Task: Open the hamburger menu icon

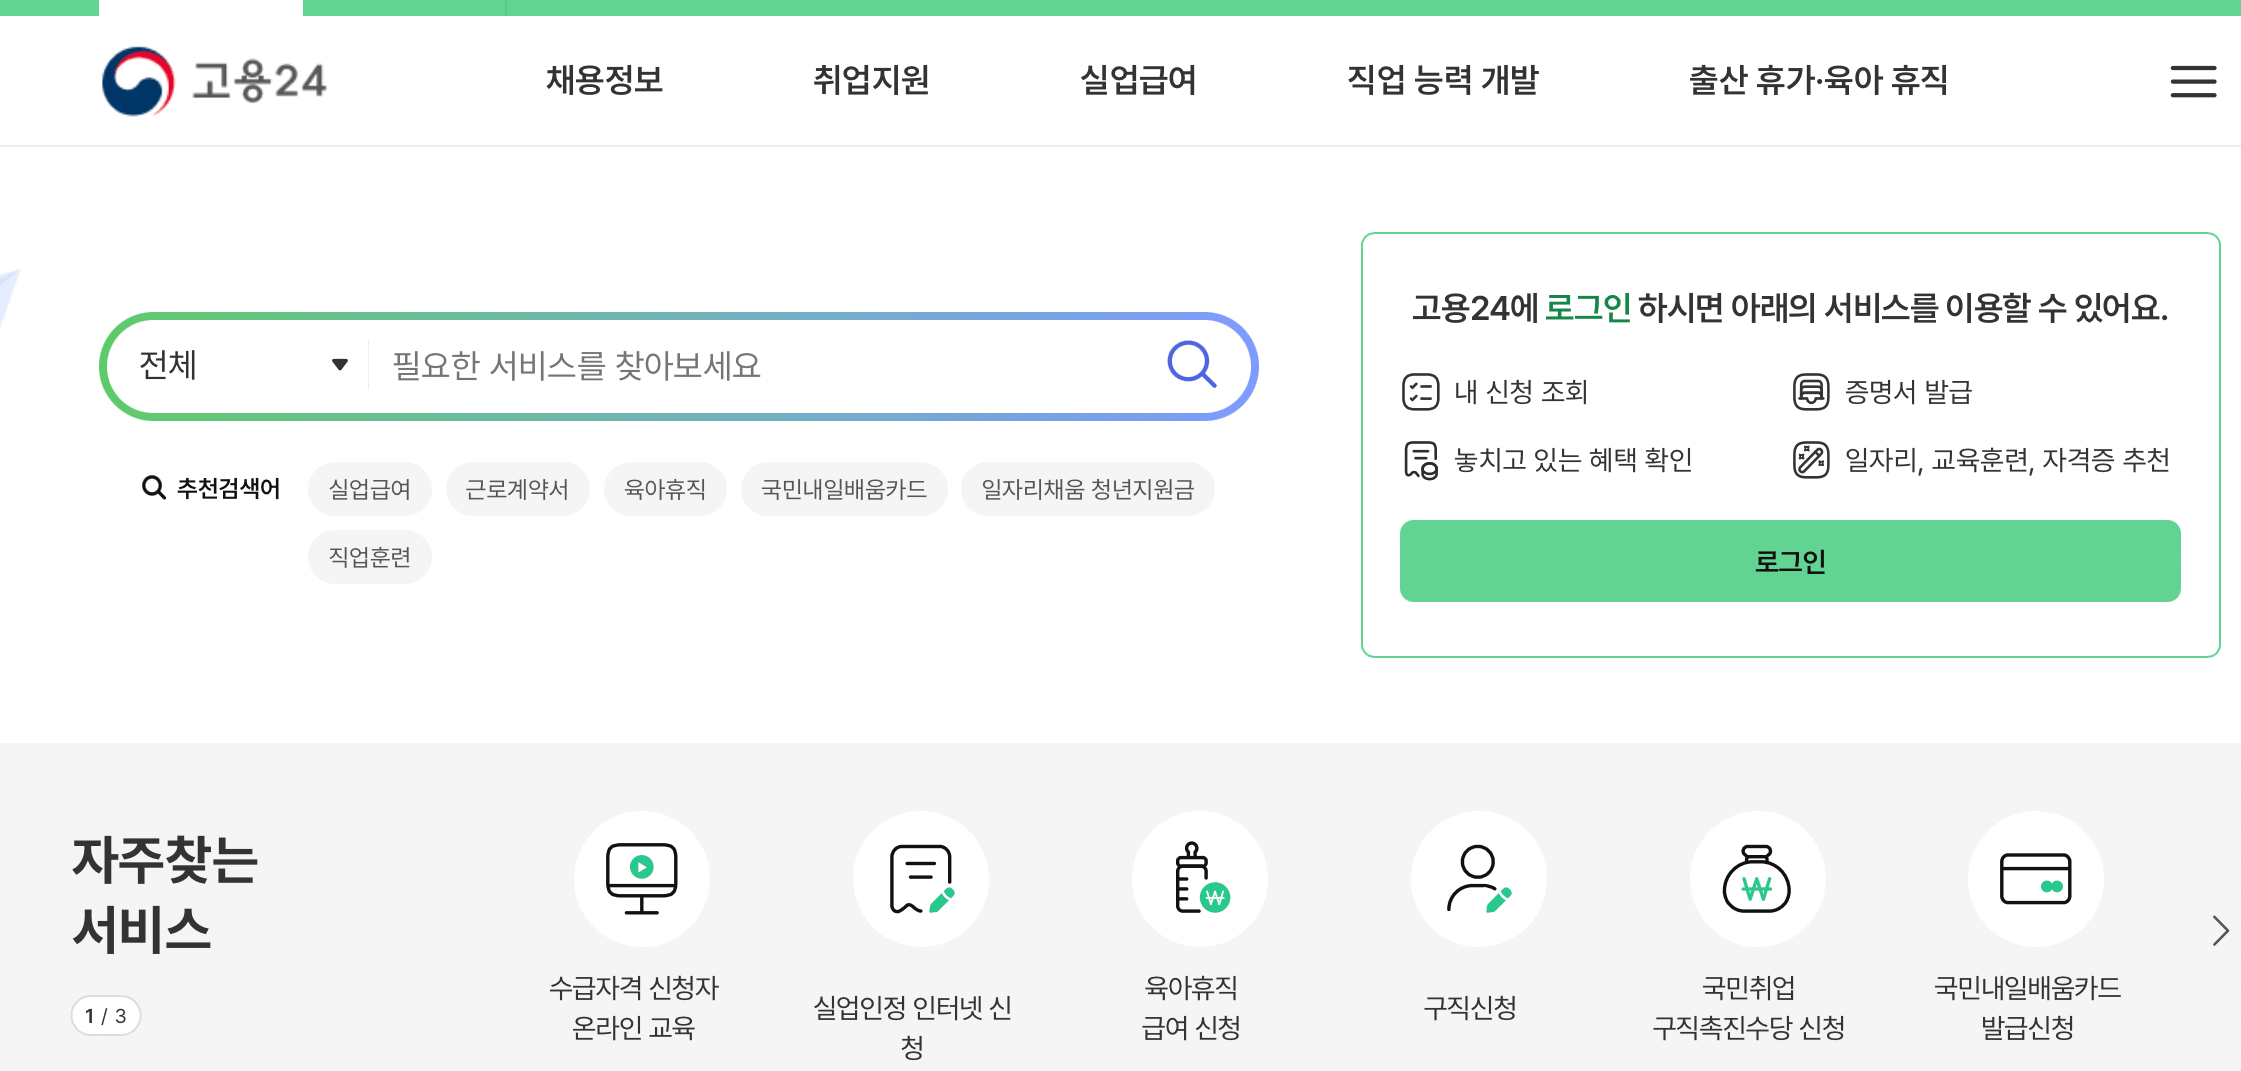Action: 2193,82
